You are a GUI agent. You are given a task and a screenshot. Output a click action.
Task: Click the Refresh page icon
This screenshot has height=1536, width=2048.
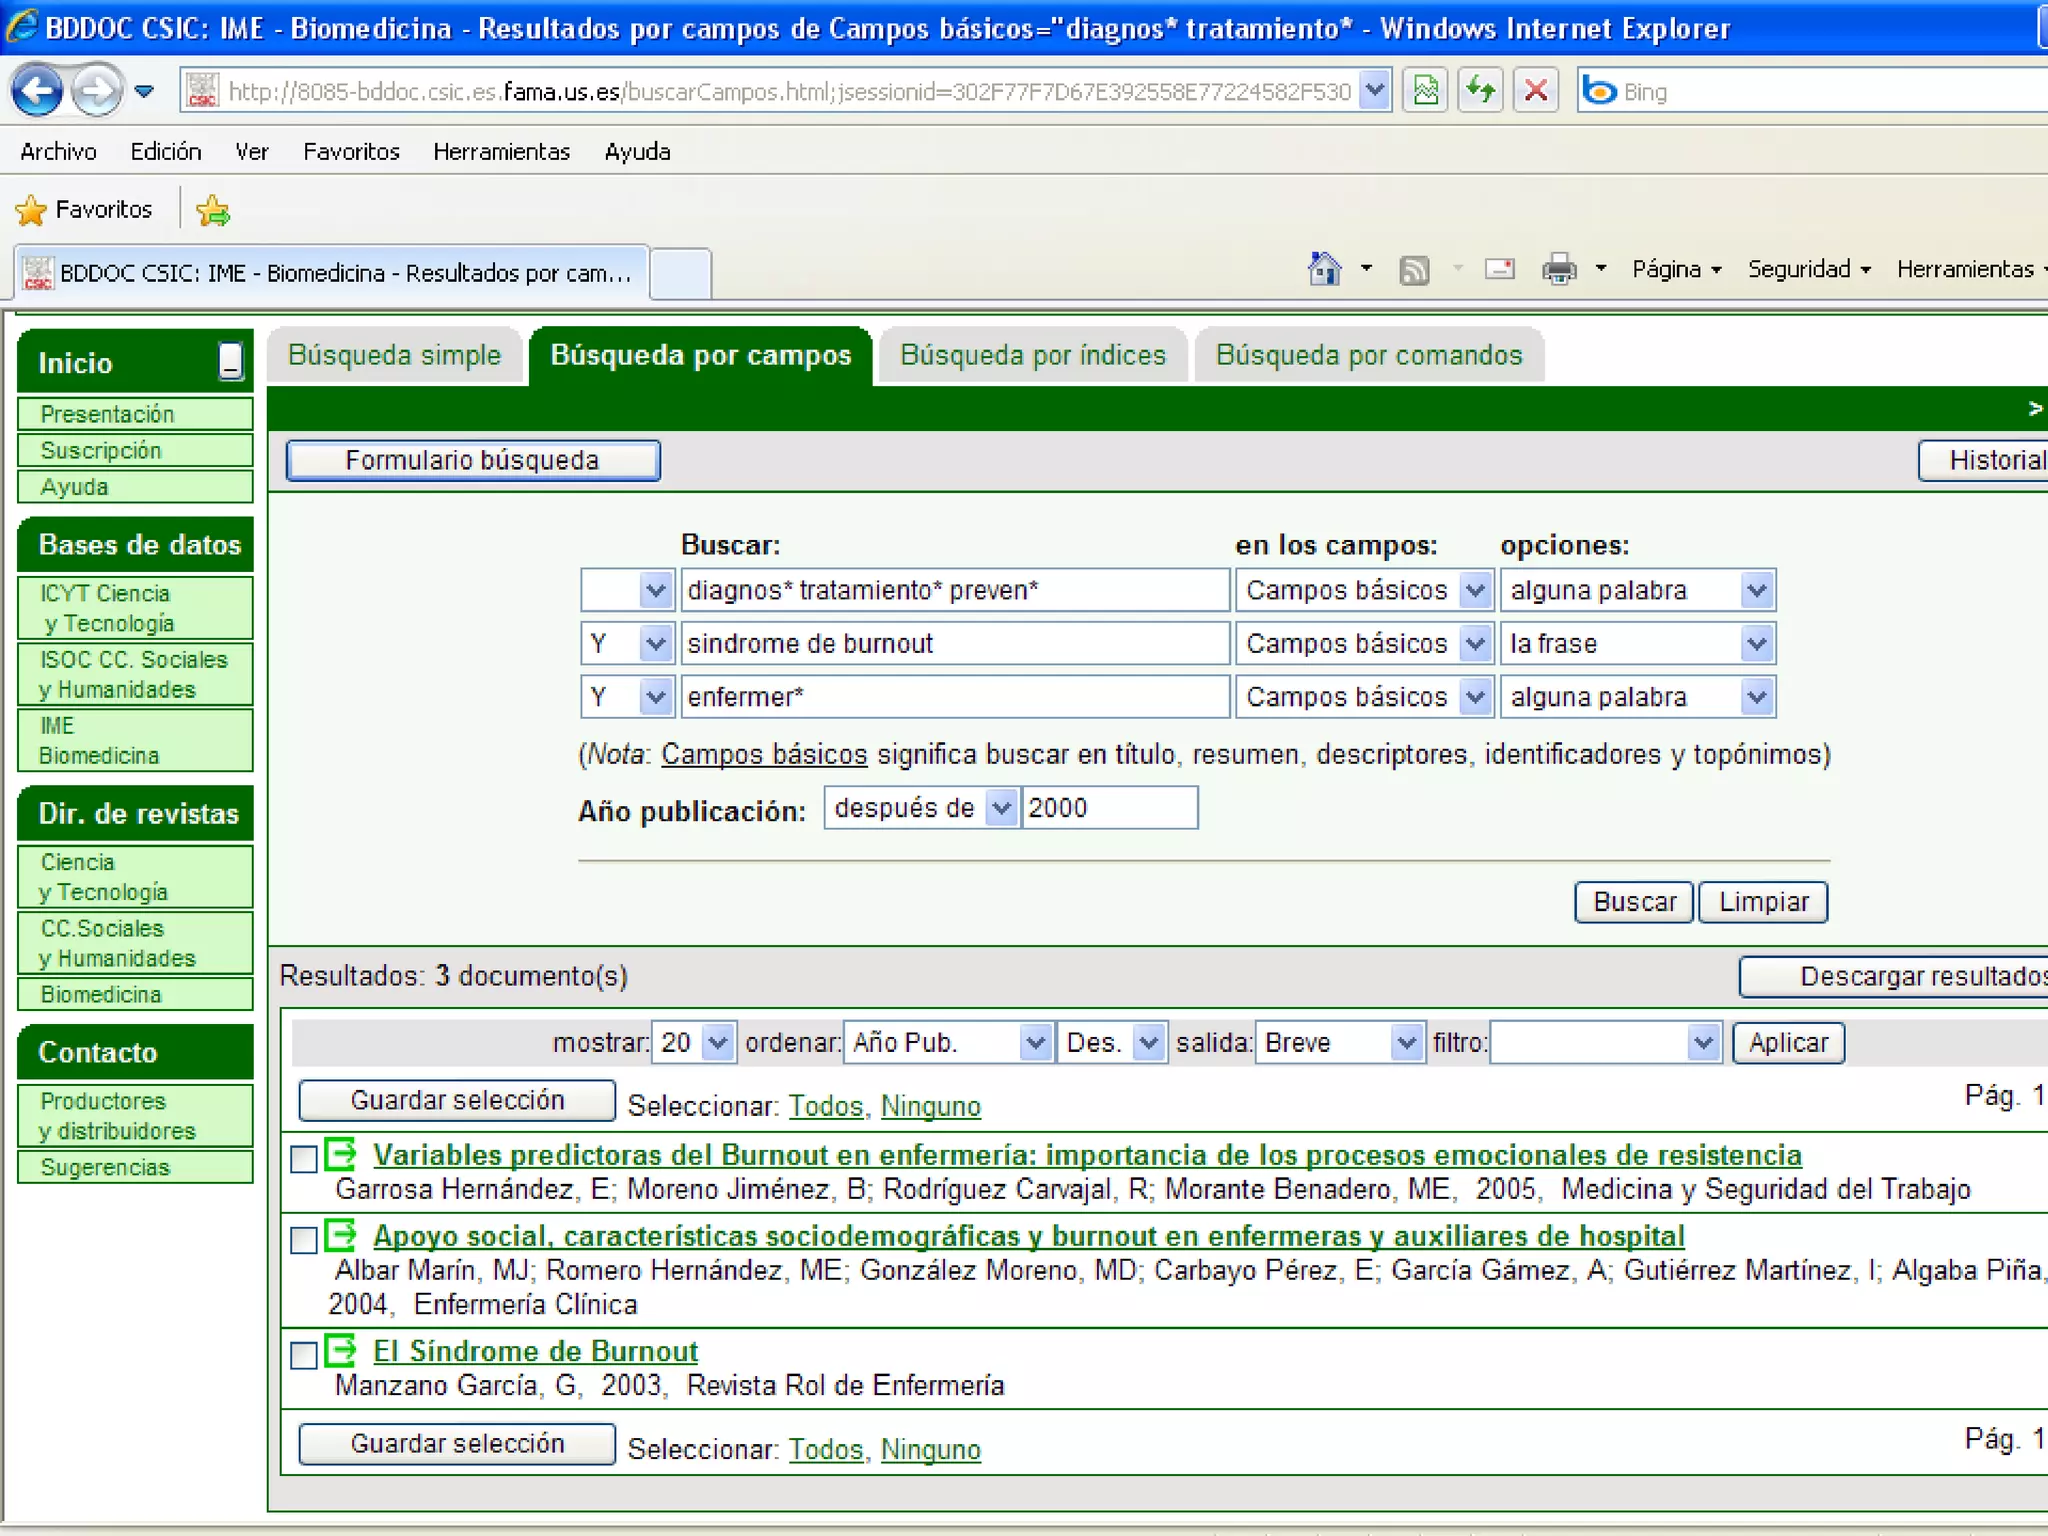(1480, 92)
